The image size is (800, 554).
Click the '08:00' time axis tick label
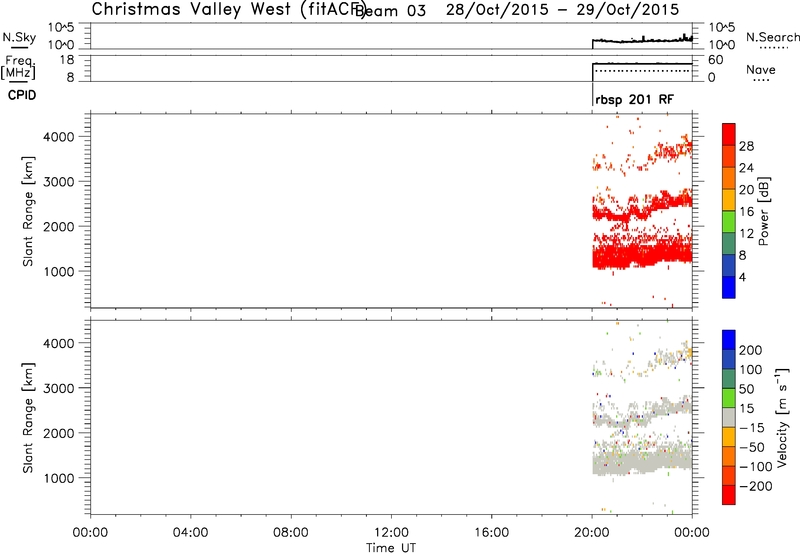291,533
